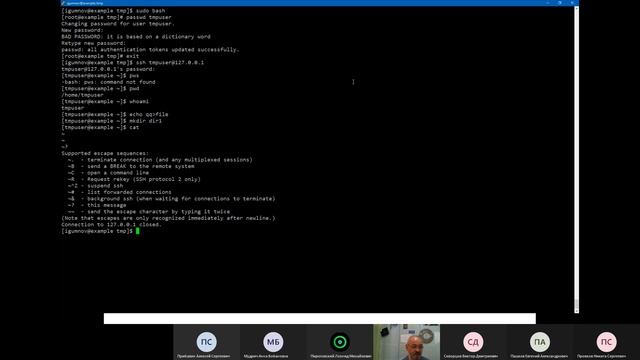640x360 pixels.
Task: Click the terminal window's title bar icon
Action: (x=63, y=3)
